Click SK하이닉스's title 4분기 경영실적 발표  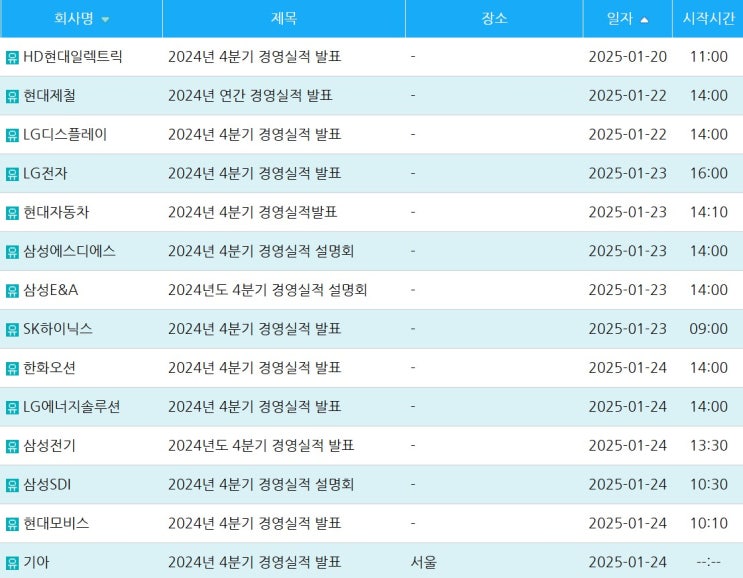pyautogui.click(x=280, y=328)
